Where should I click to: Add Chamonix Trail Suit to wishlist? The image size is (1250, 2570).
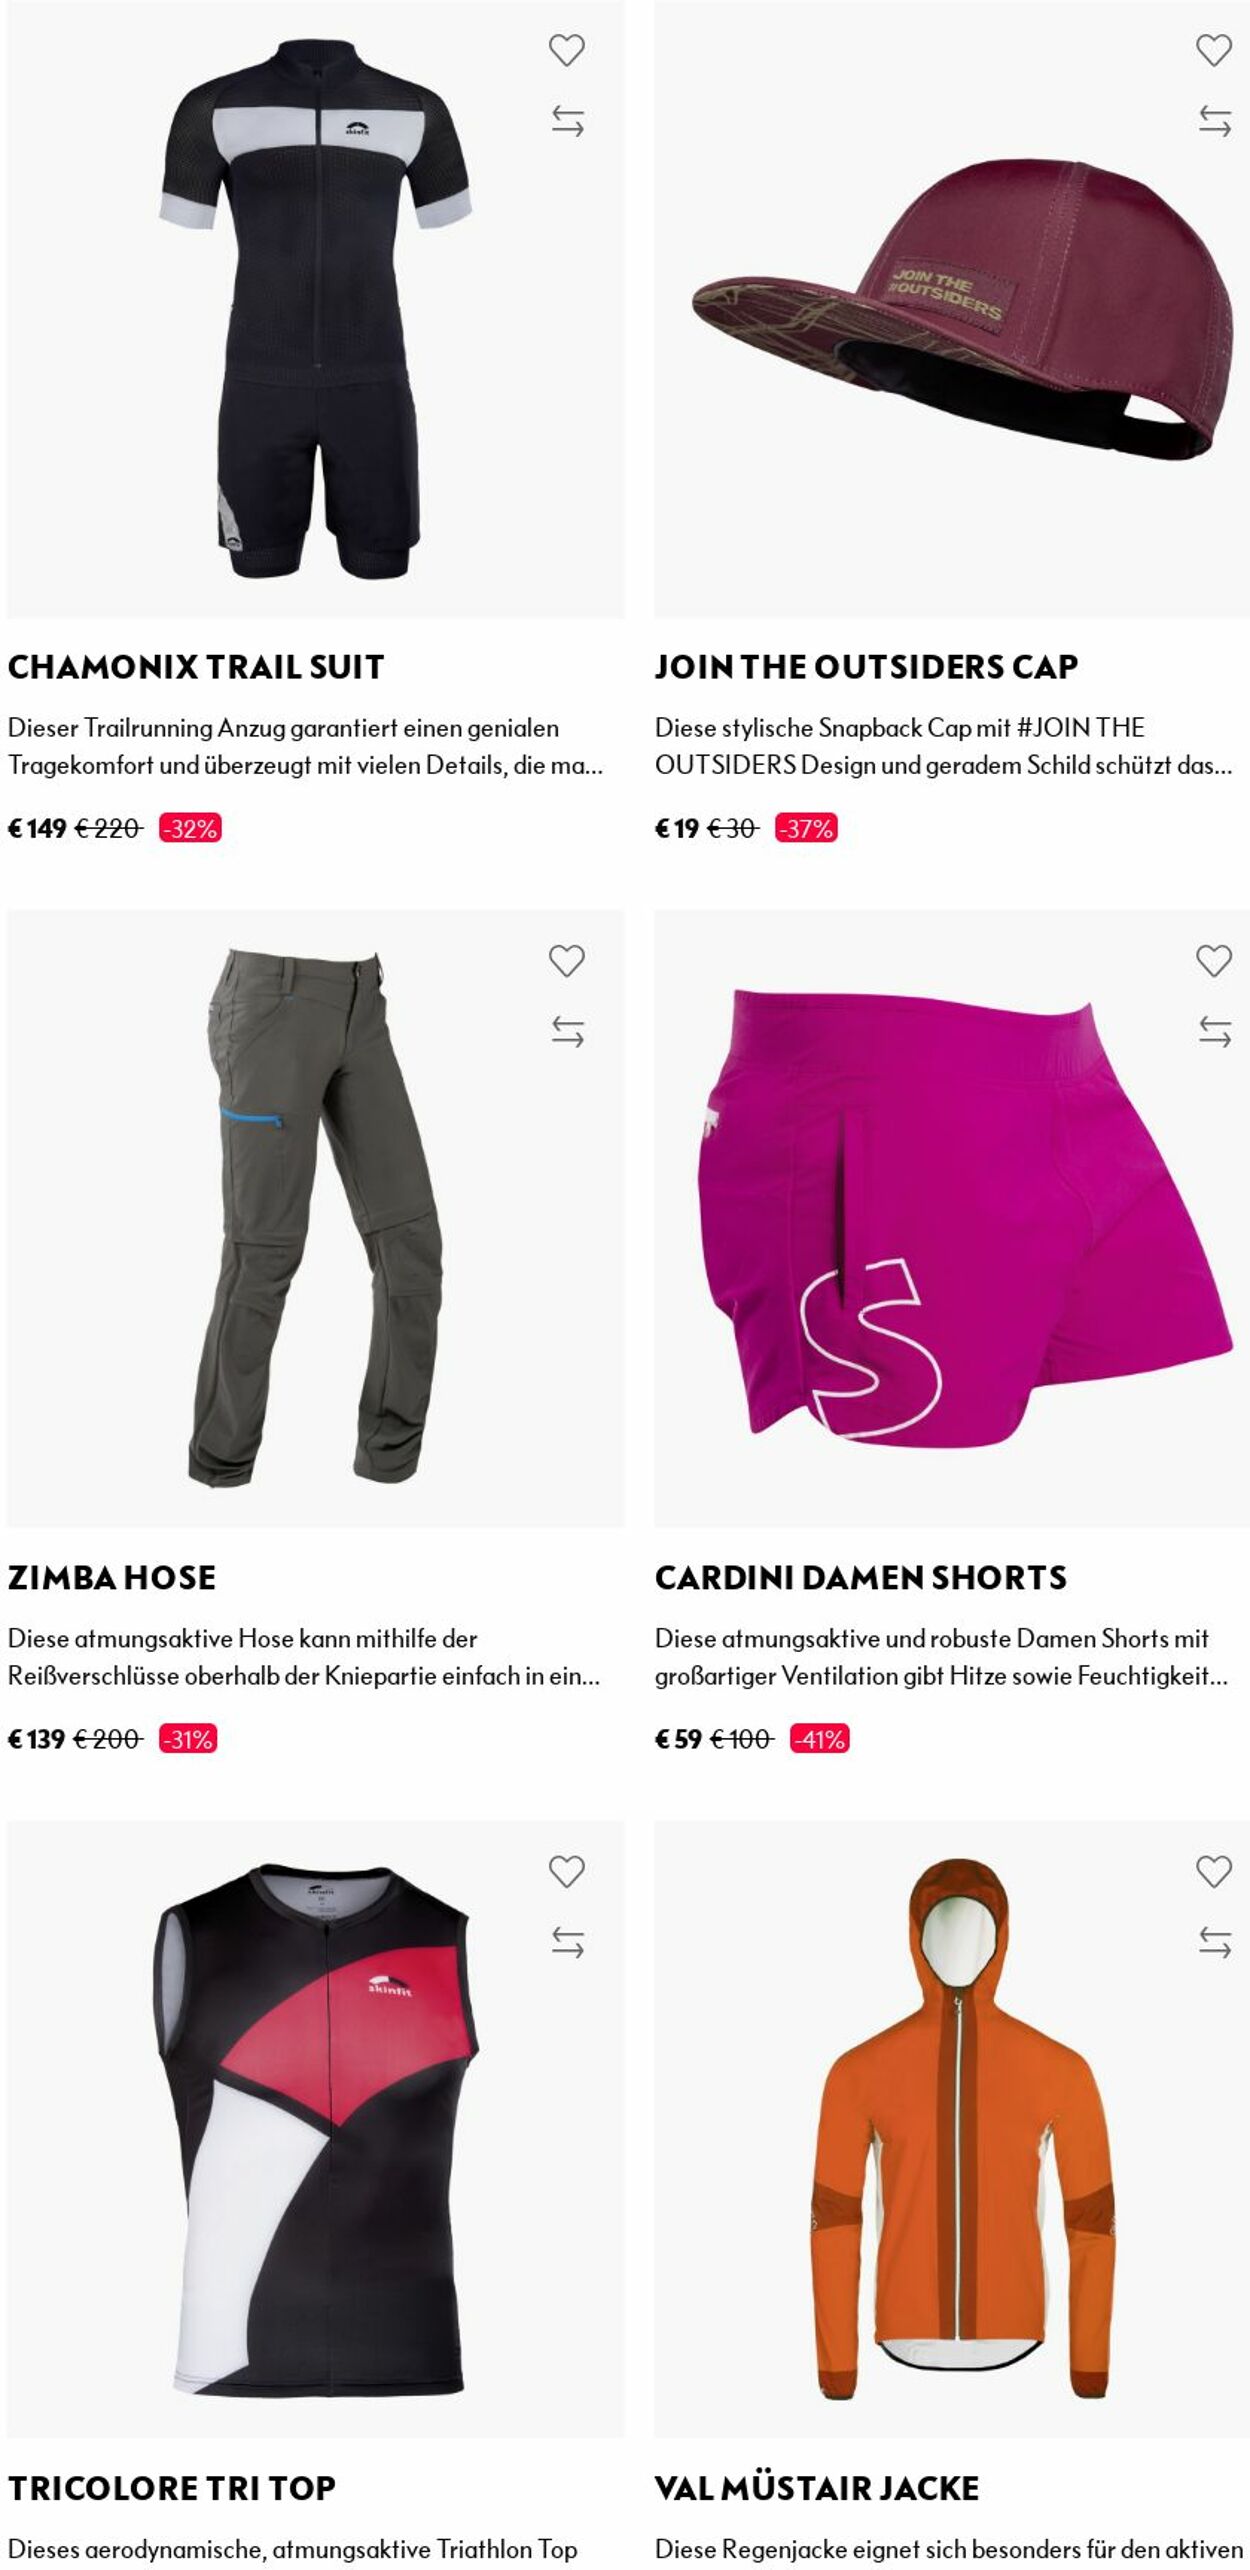tap(567, 50)
